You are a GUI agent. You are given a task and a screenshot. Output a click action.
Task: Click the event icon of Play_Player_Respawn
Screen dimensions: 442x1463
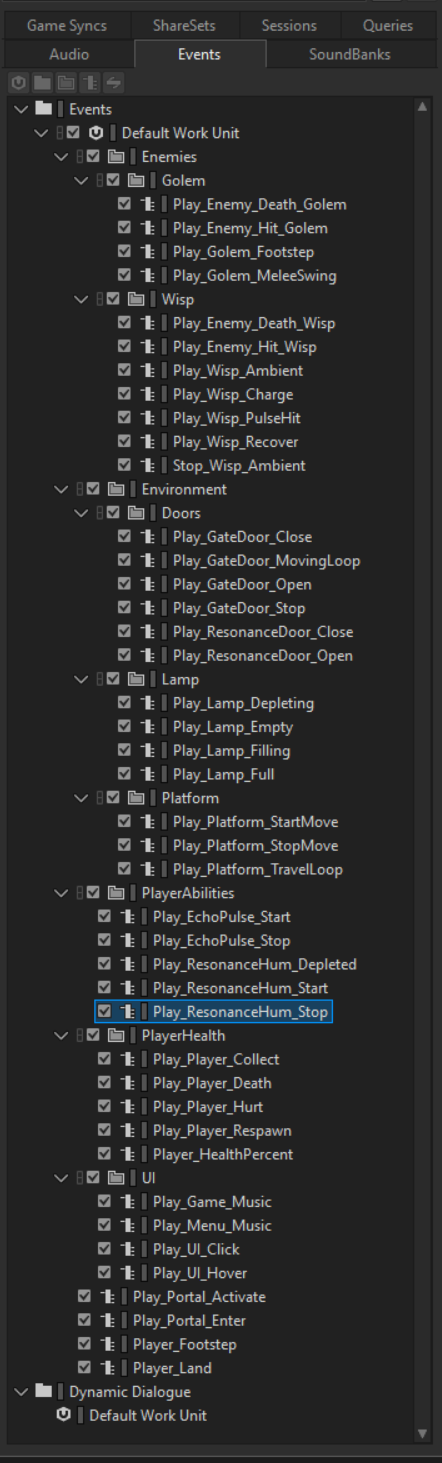click(127, 1130)
